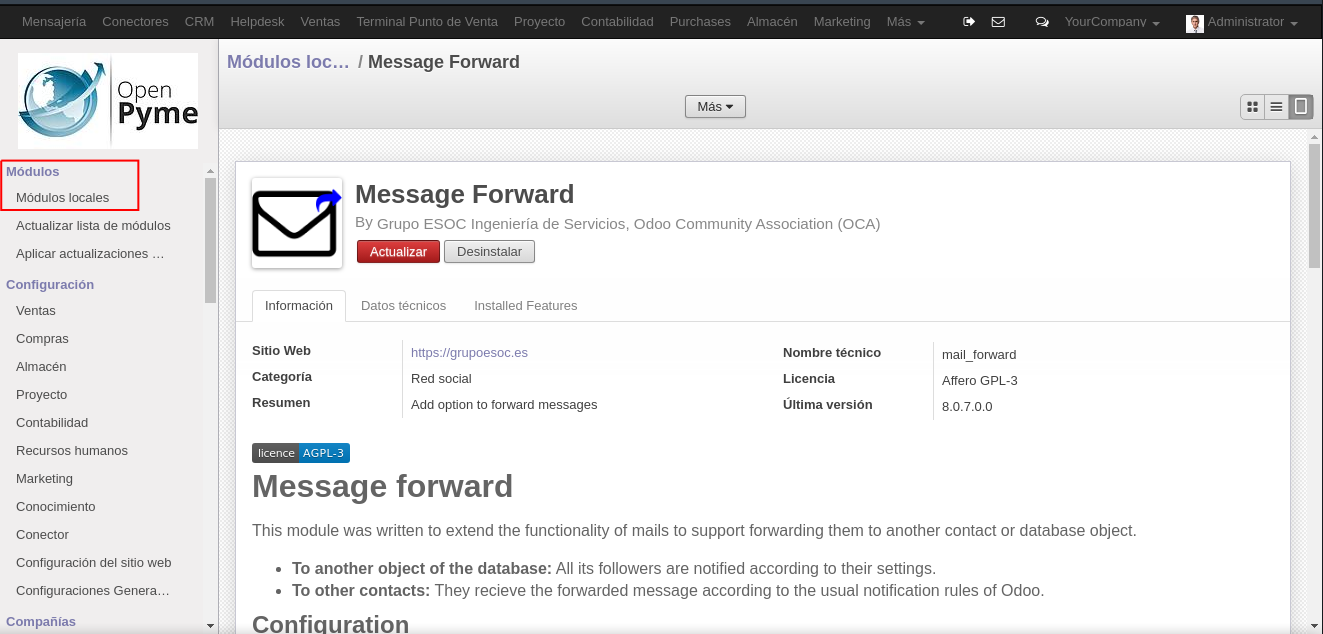1323x634 pixels.
Task: Open Almacén under Configuración sidebar
Action: [41, 367]
